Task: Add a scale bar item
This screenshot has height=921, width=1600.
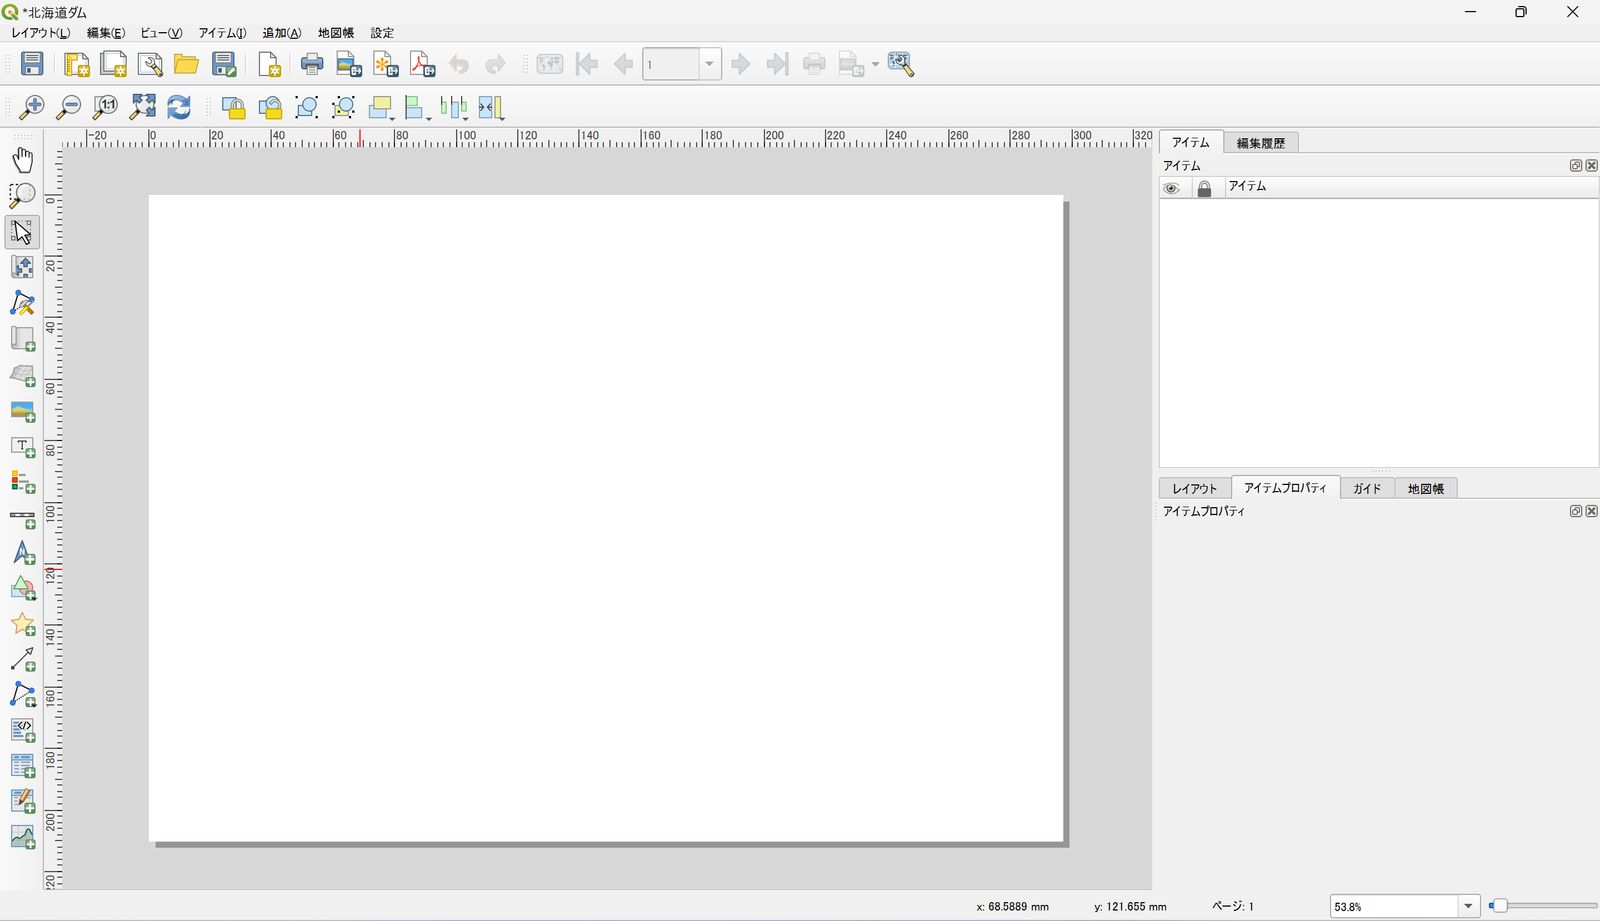Action: [x=22, y=518]
